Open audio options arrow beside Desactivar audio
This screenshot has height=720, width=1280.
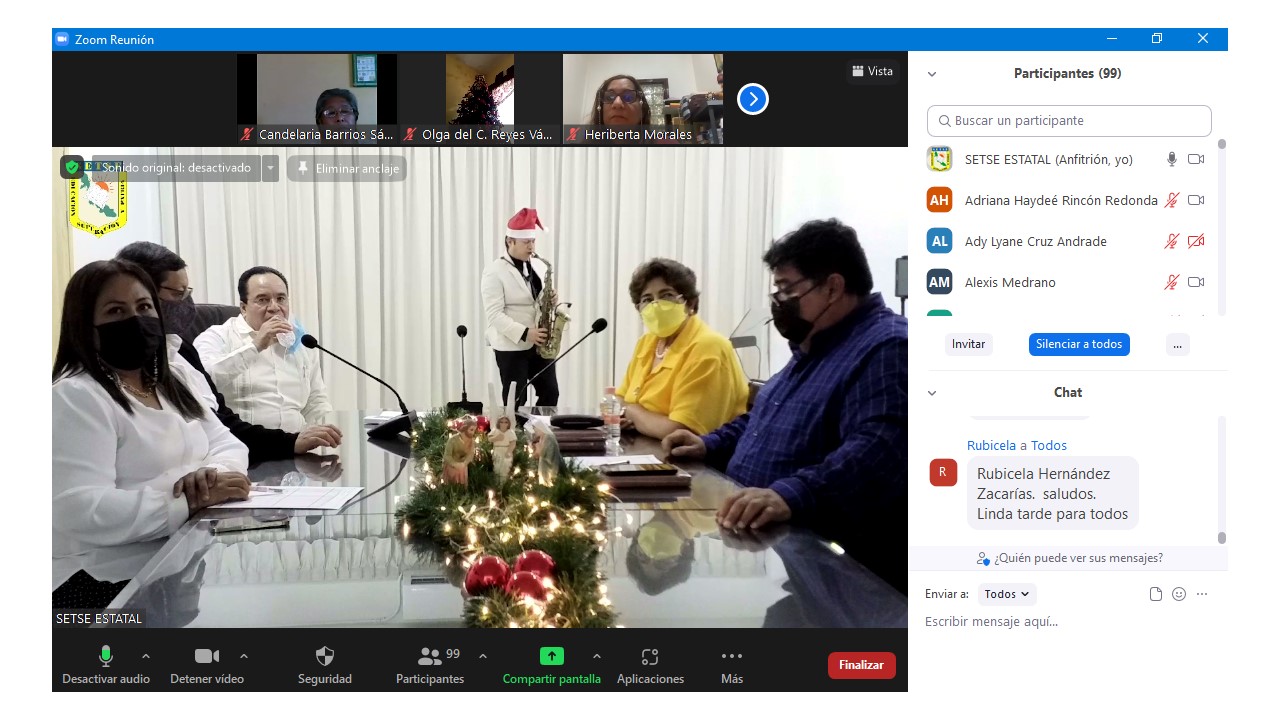(x=146, y=656)
